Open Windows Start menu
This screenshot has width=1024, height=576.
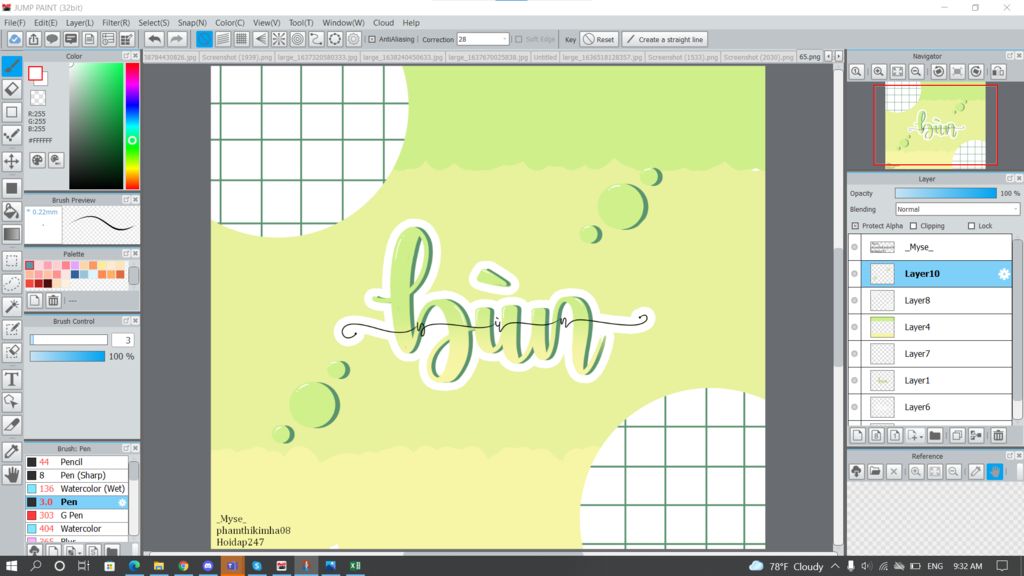(11, 566)
